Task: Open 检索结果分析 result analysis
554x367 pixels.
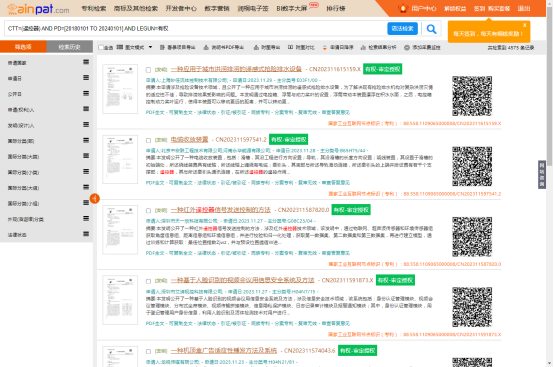Action: click(378, 47)
